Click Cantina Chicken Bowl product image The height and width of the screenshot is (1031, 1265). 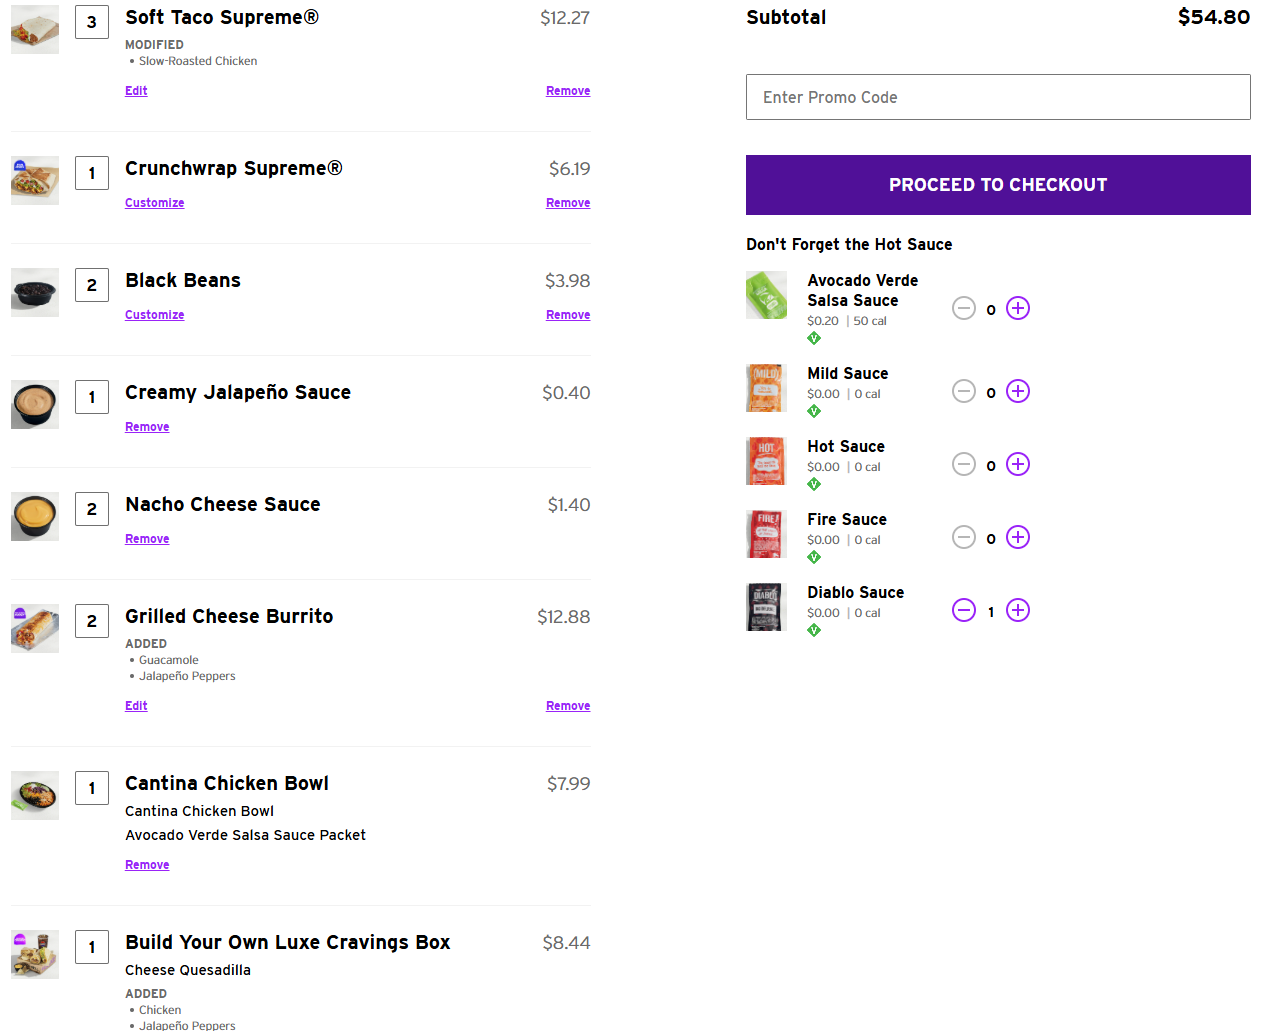pos(35,795)
